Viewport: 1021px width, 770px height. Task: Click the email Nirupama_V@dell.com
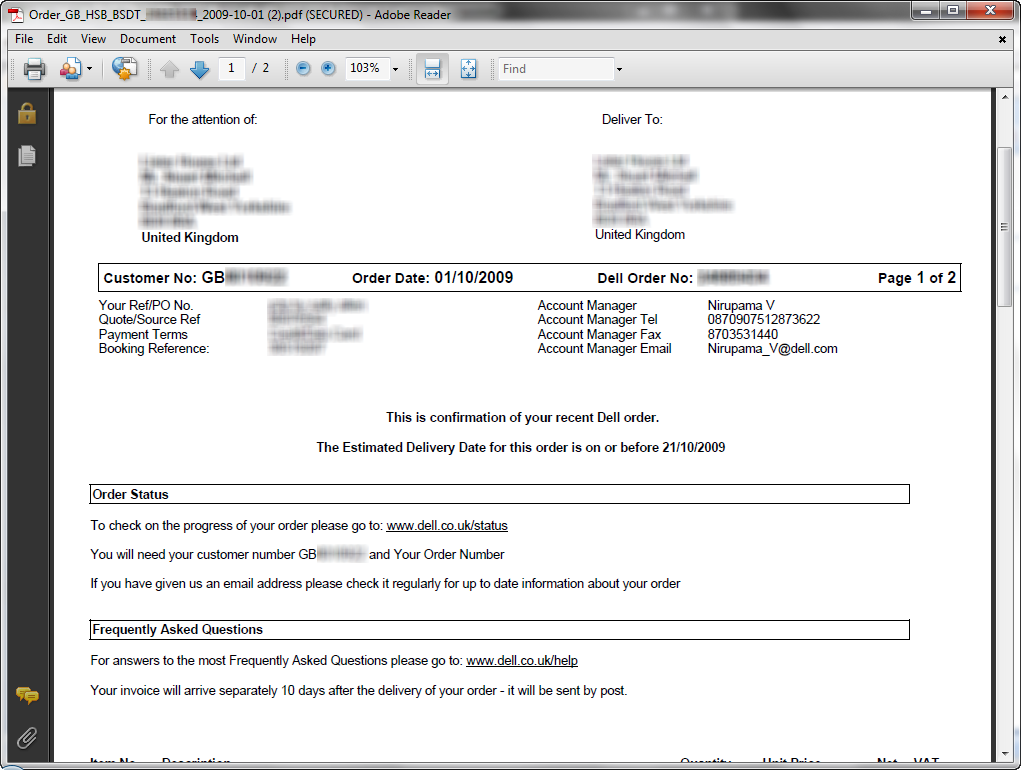point(772,349)
